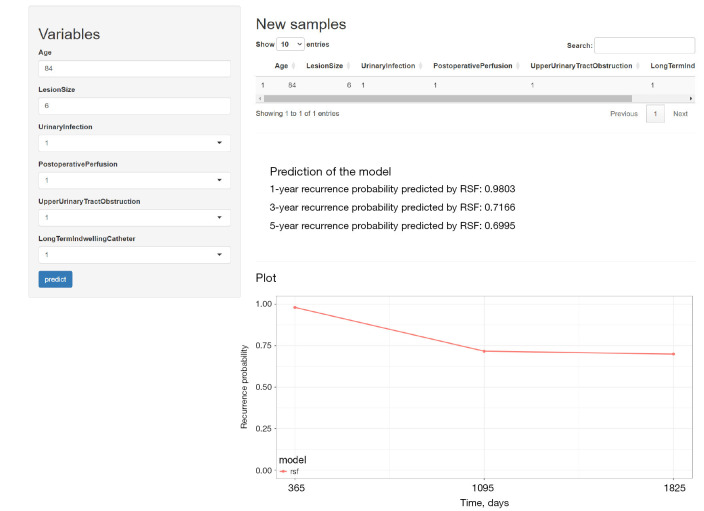704x511 pixels.
Task: Expand the UpperUrinaryTractObstruction dropdown
Action: pyautogui.click(x=134, y=217)
